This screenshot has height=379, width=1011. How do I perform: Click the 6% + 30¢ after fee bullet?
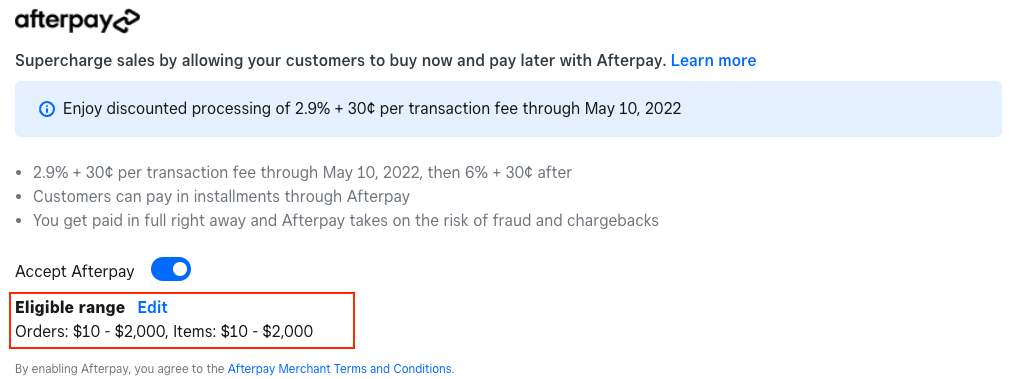[302, 173]
